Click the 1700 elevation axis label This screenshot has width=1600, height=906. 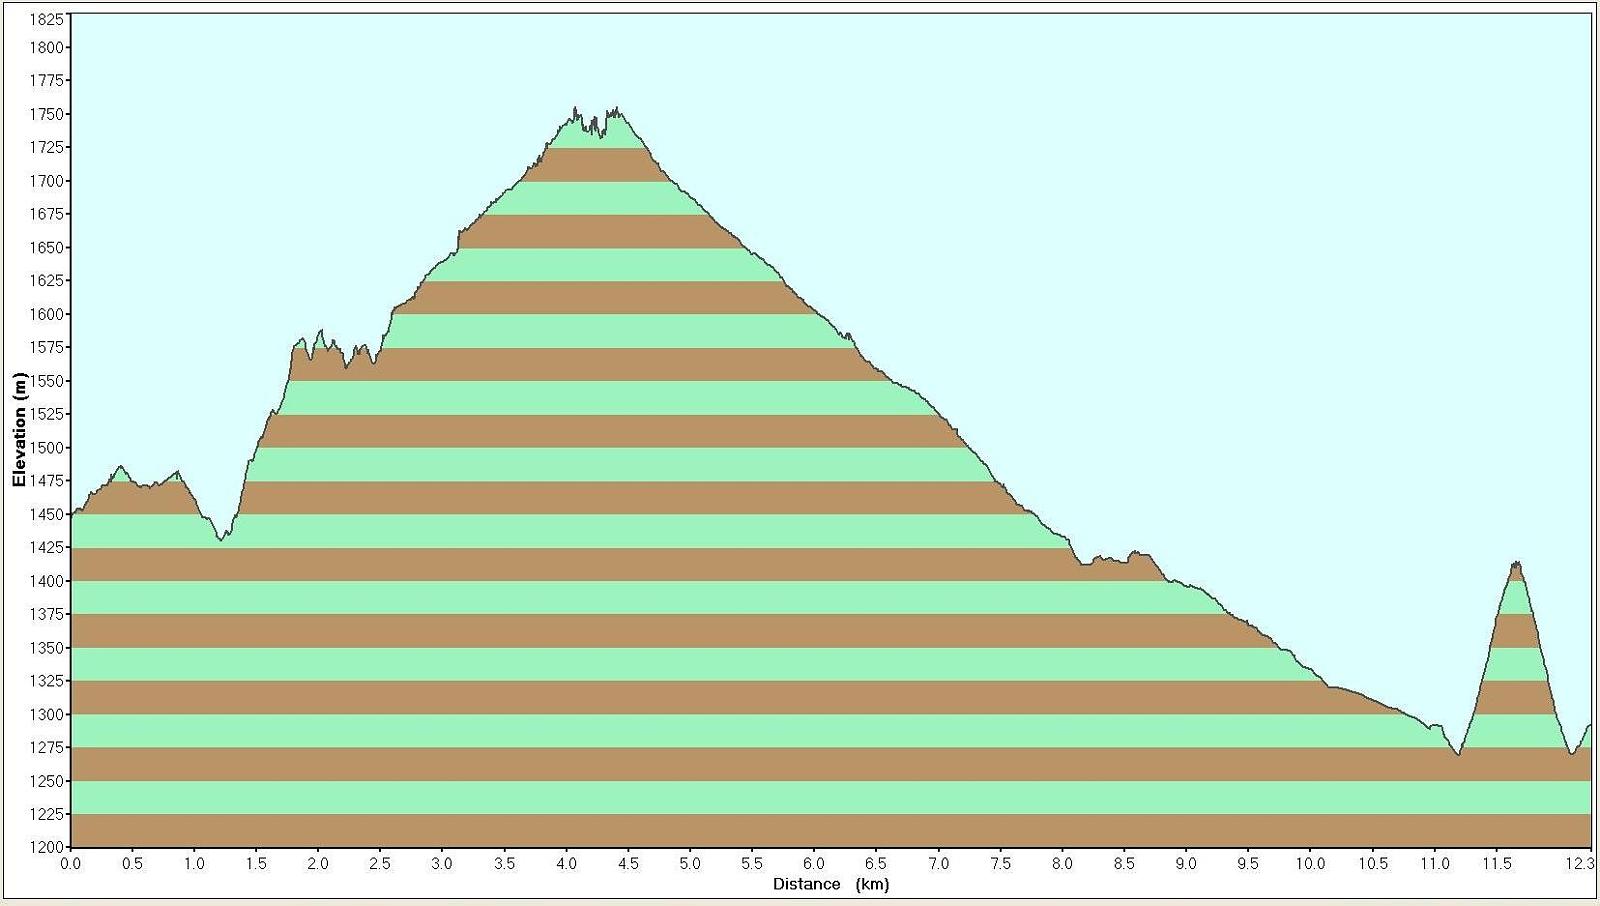47,181
